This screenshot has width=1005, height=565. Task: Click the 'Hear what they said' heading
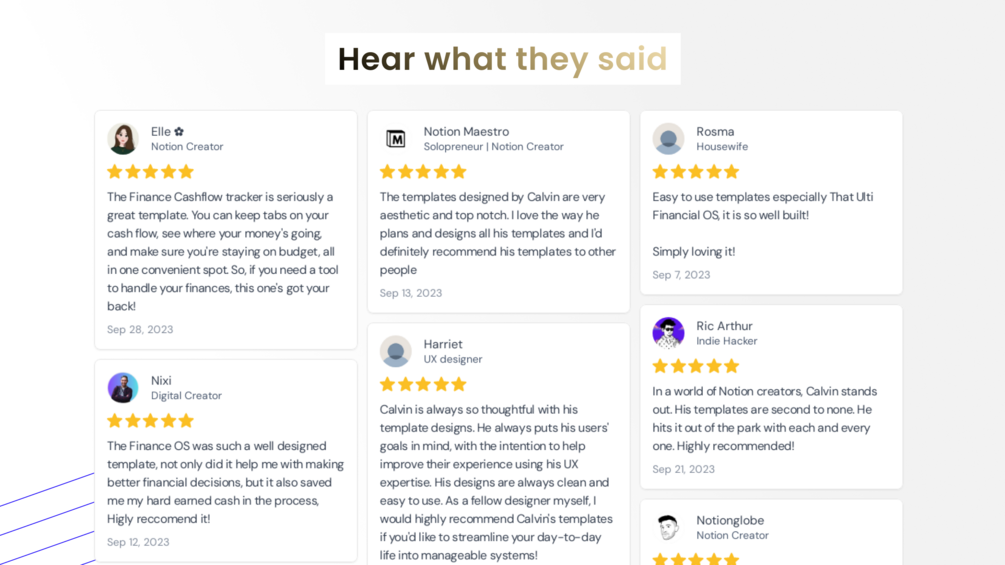(502, 59)
